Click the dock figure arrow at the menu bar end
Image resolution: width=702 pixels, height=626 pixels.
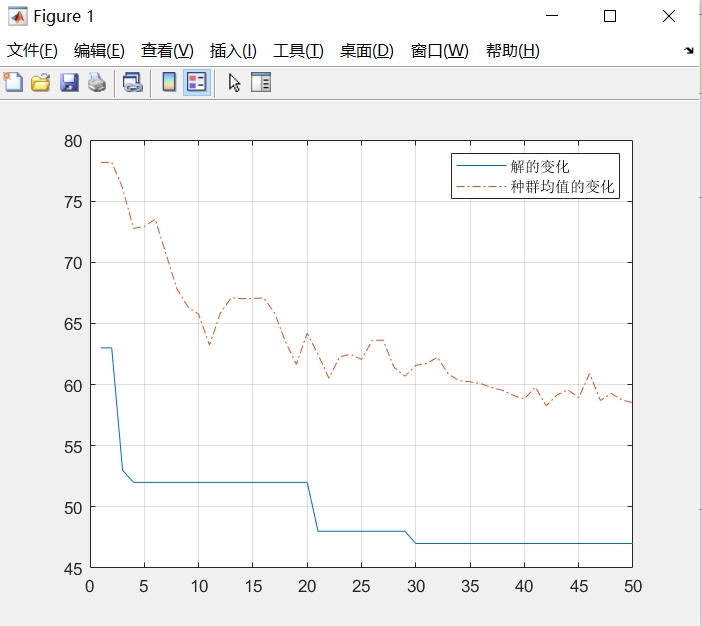click(x=689, y=51)
